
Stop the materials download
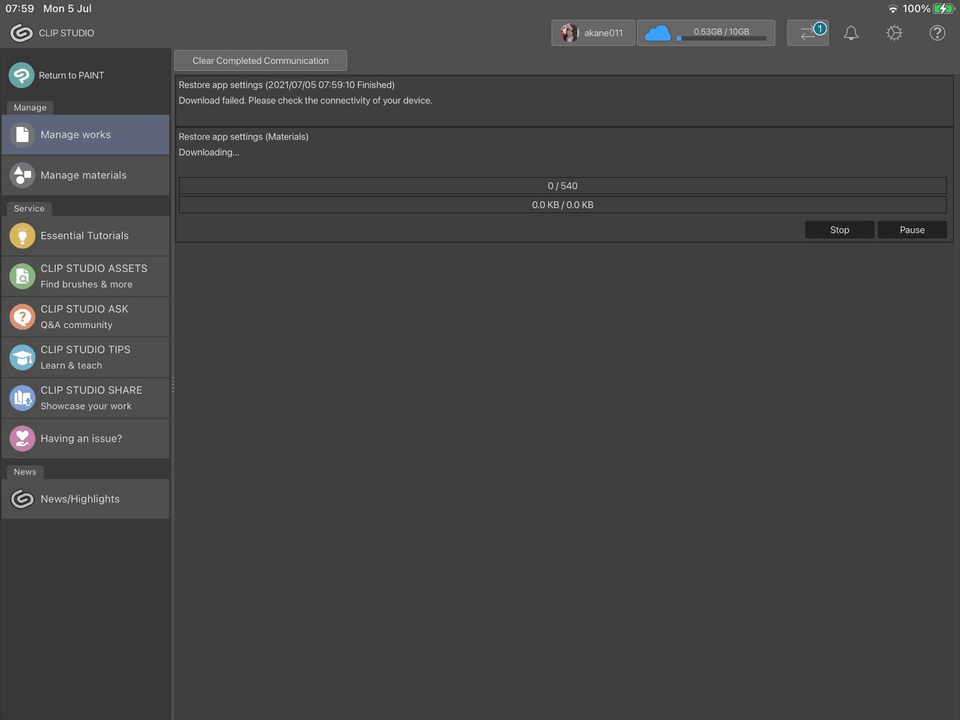point(839,230)
